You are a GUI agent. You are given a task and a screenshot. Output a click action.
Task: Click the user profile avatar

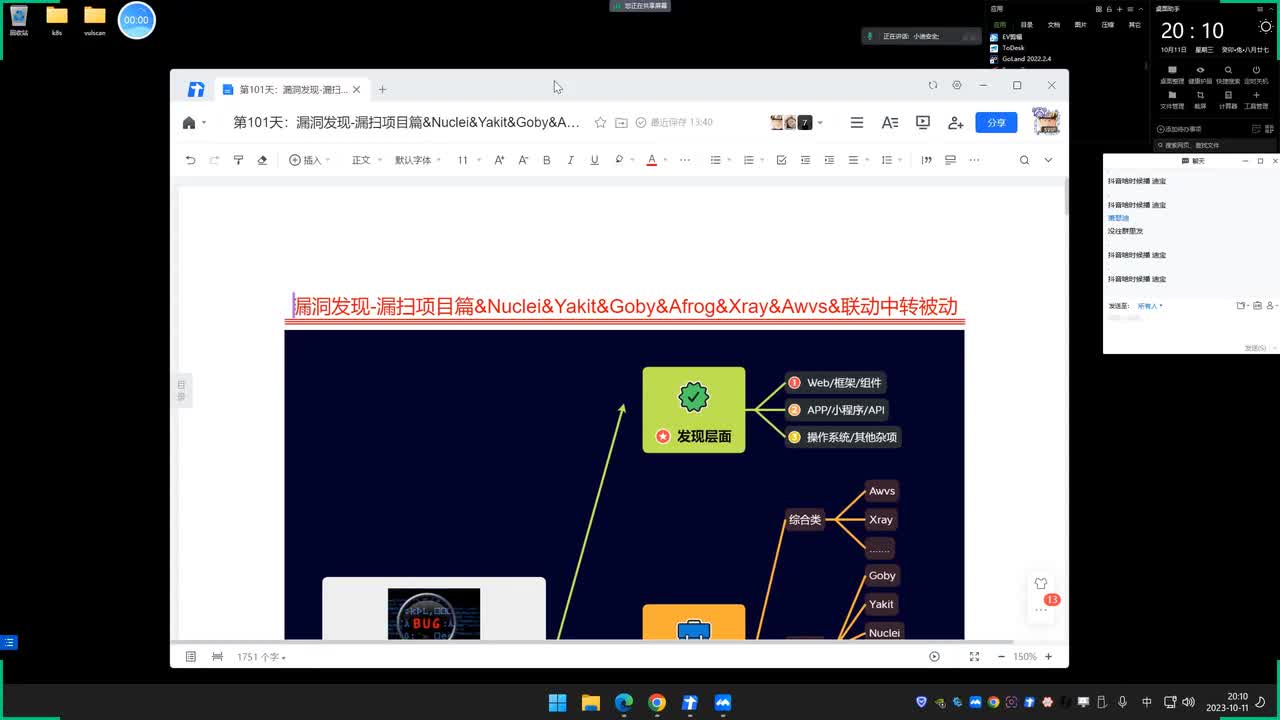[x=1045, y=121]
